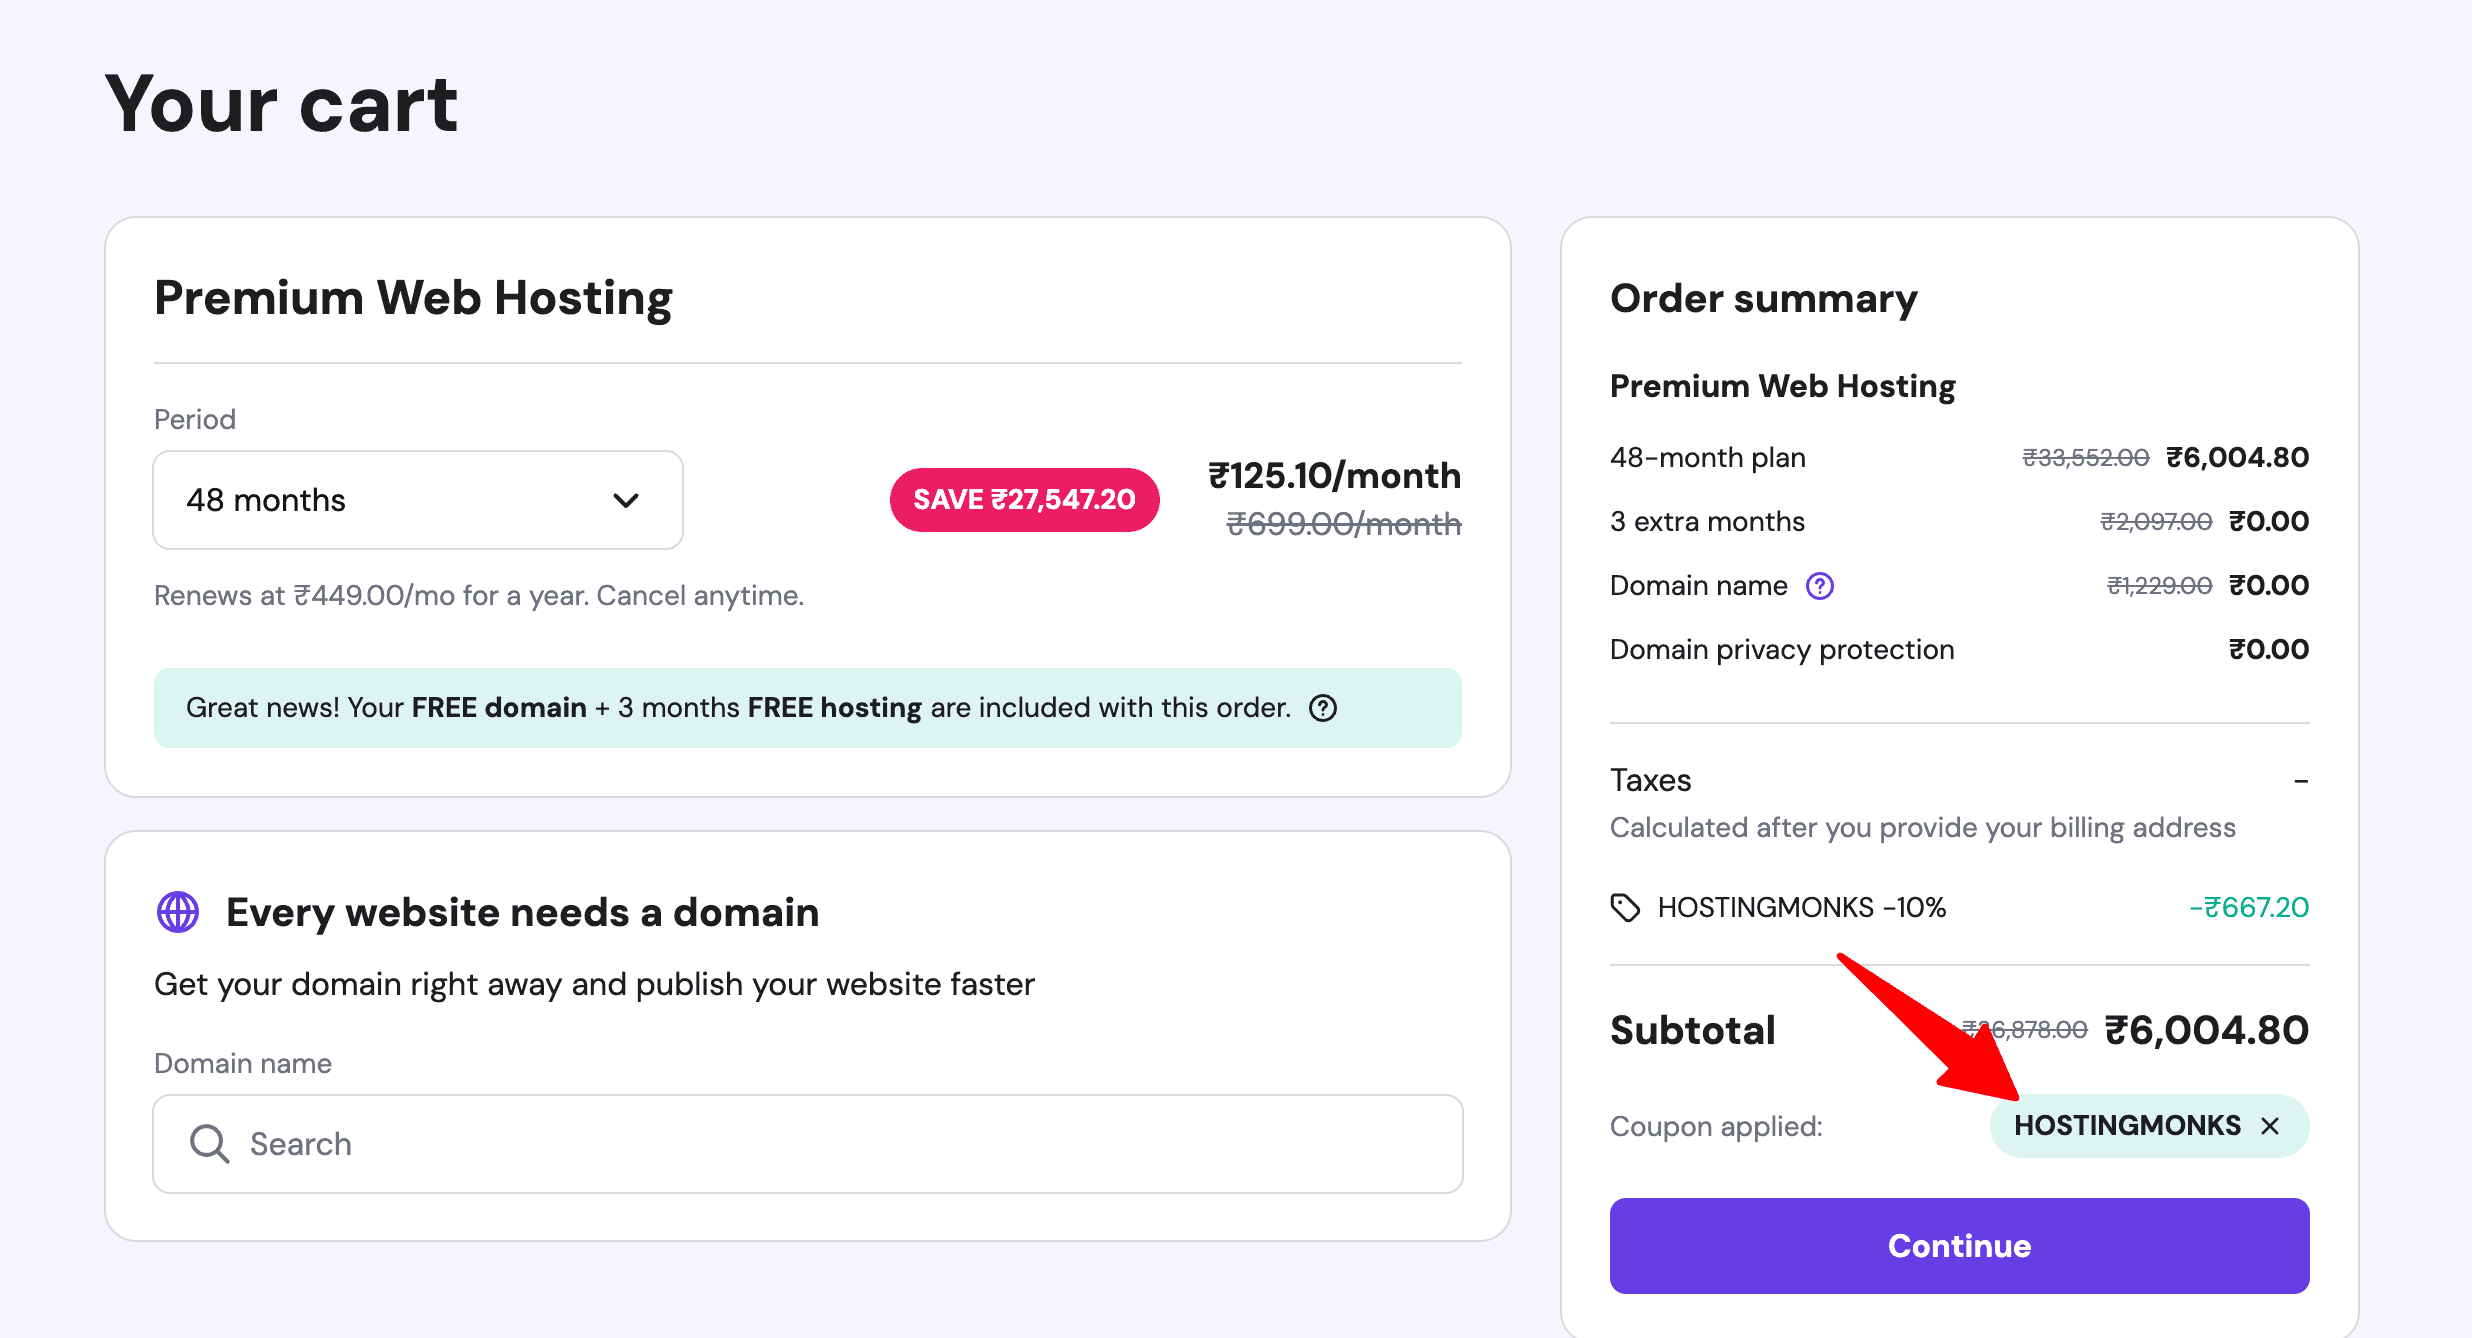Remove the HOSTINGMONKS coupon with the X
The height and width of the screenshot is (1338, 2472).
tap(2270, 1126)
